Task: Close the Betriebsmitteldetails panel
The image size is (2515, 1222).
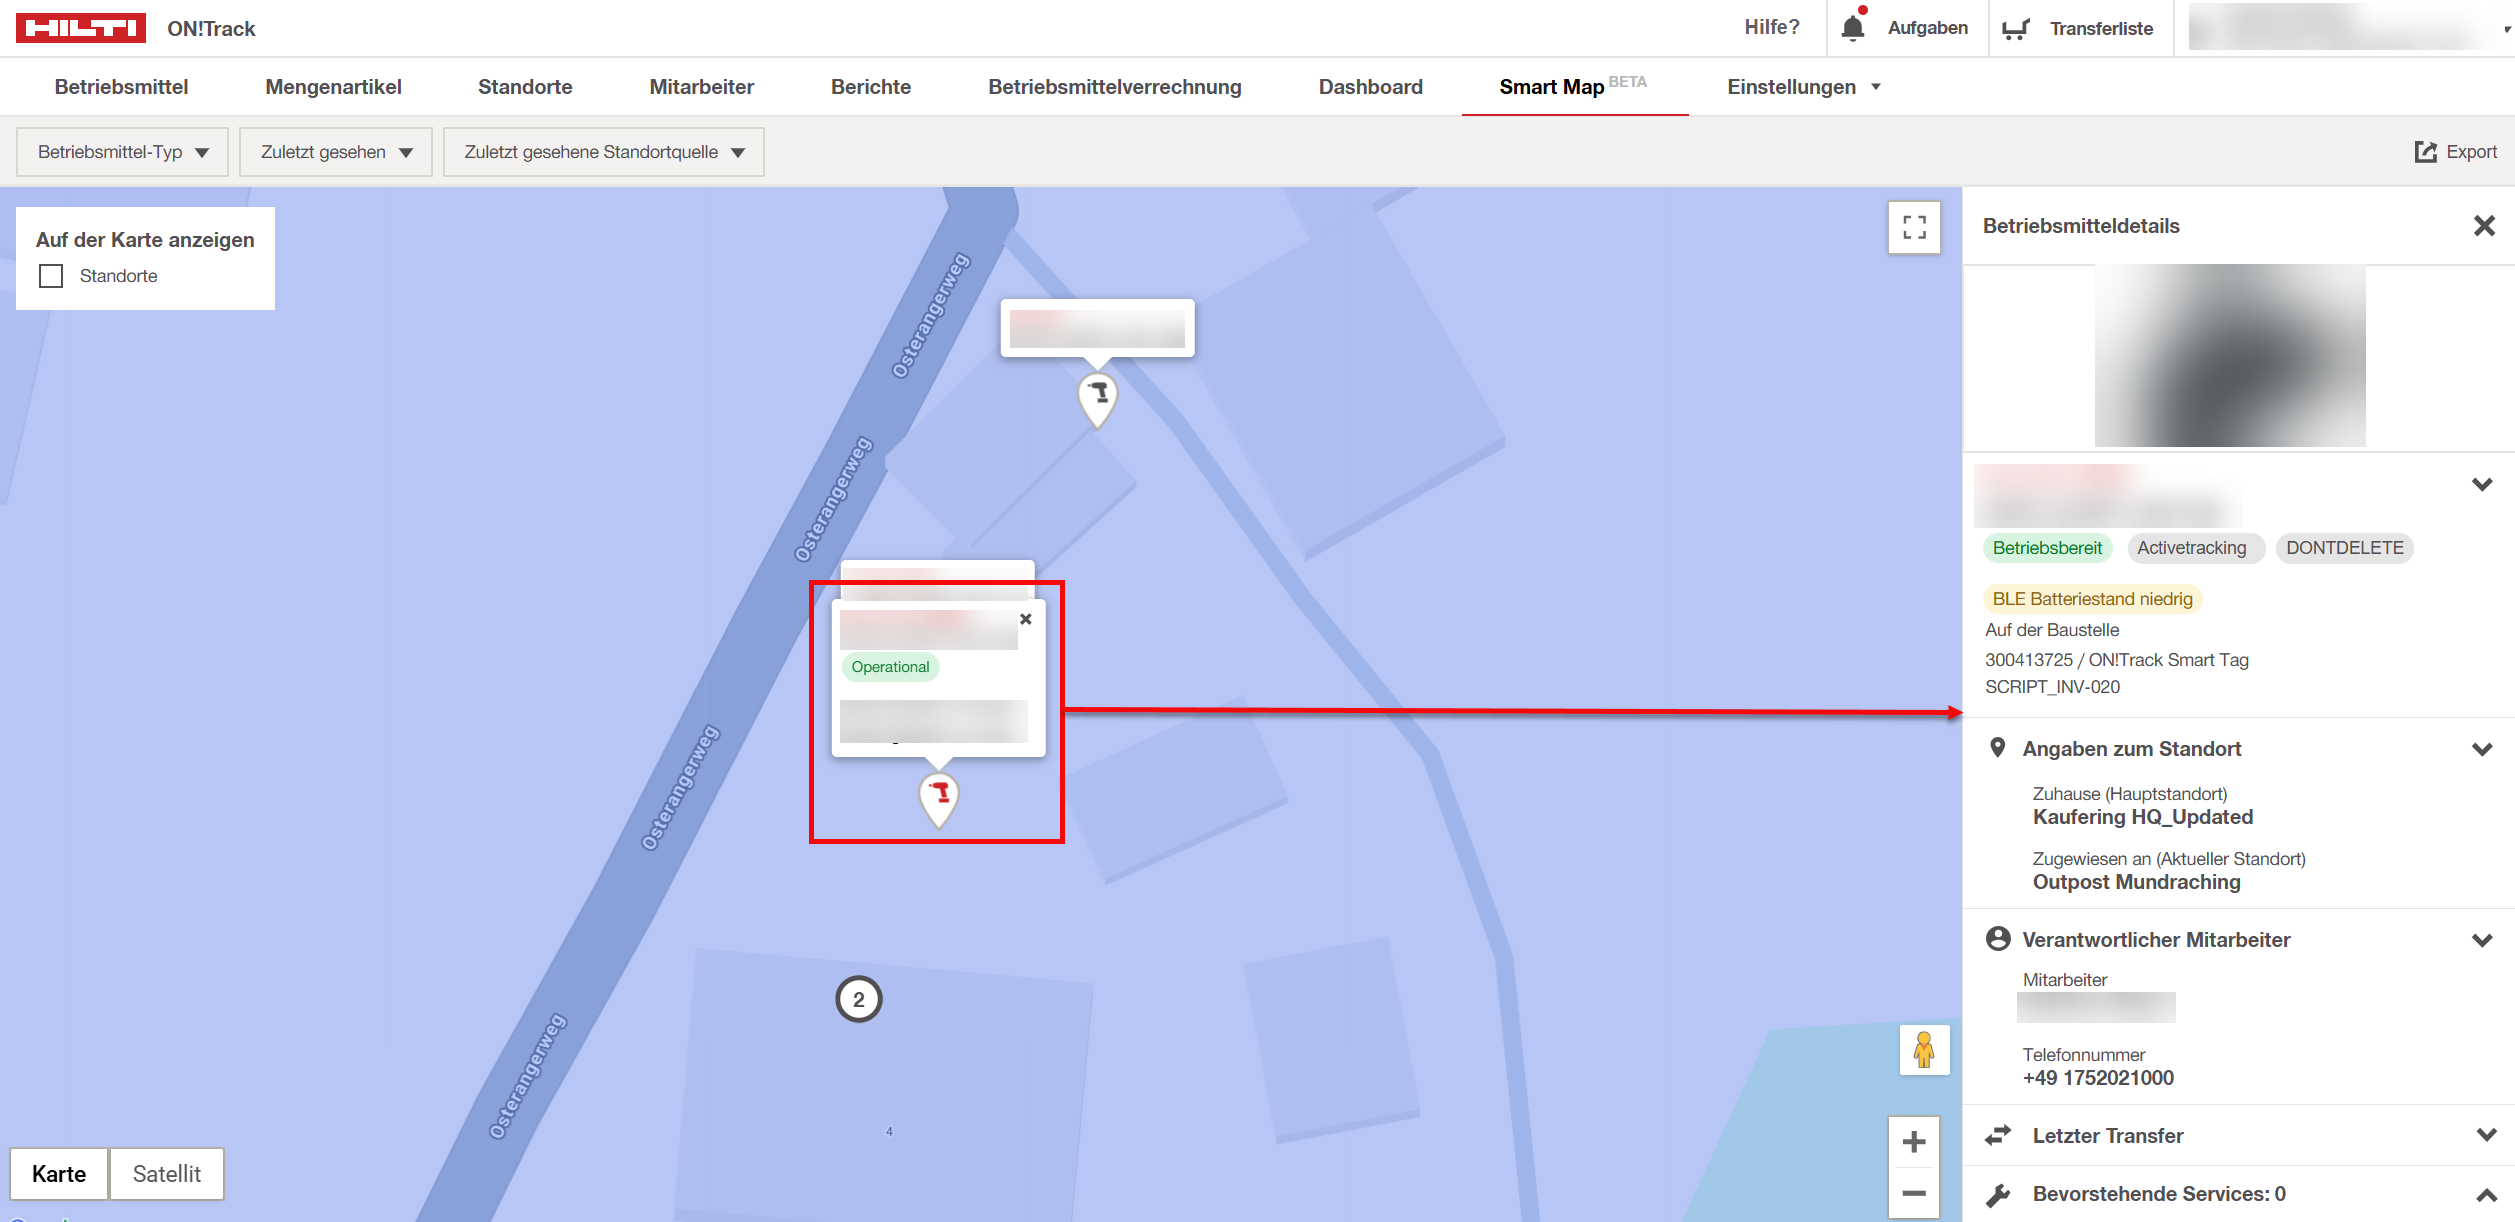Action: [x=2484, y=226]
